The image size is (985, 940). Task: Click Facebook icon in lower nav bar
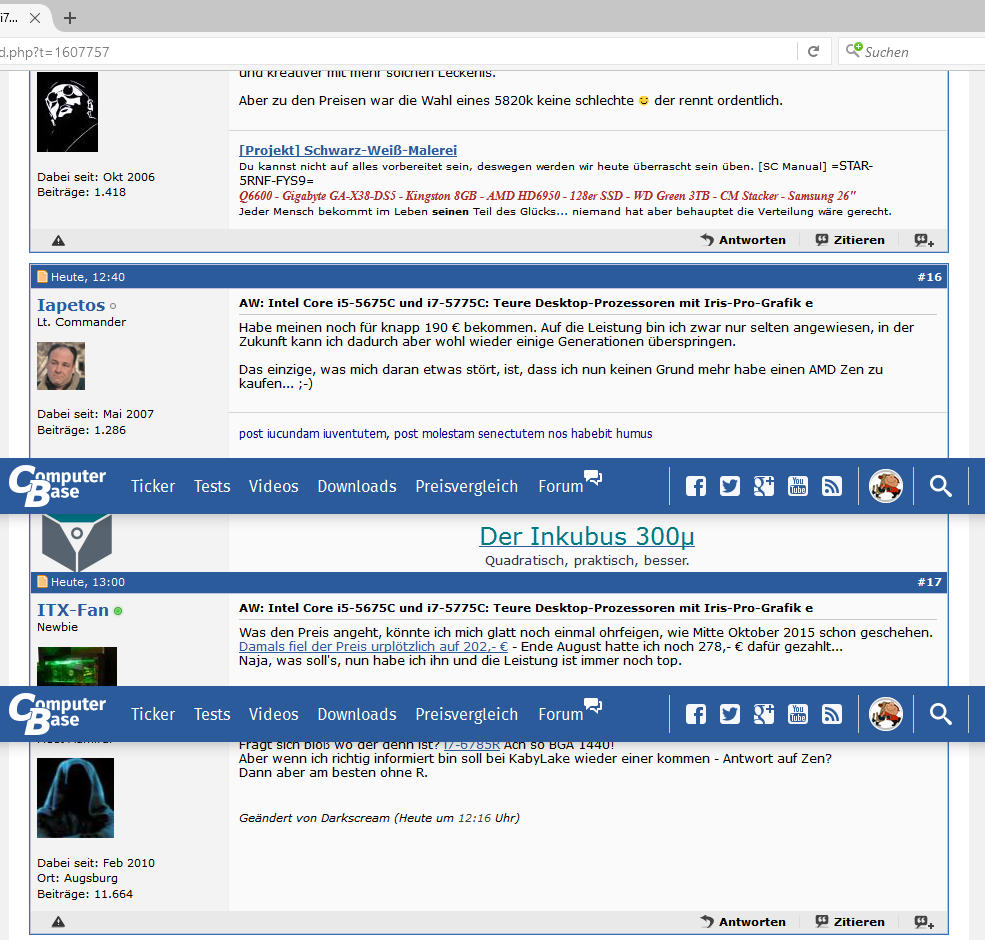696,714
